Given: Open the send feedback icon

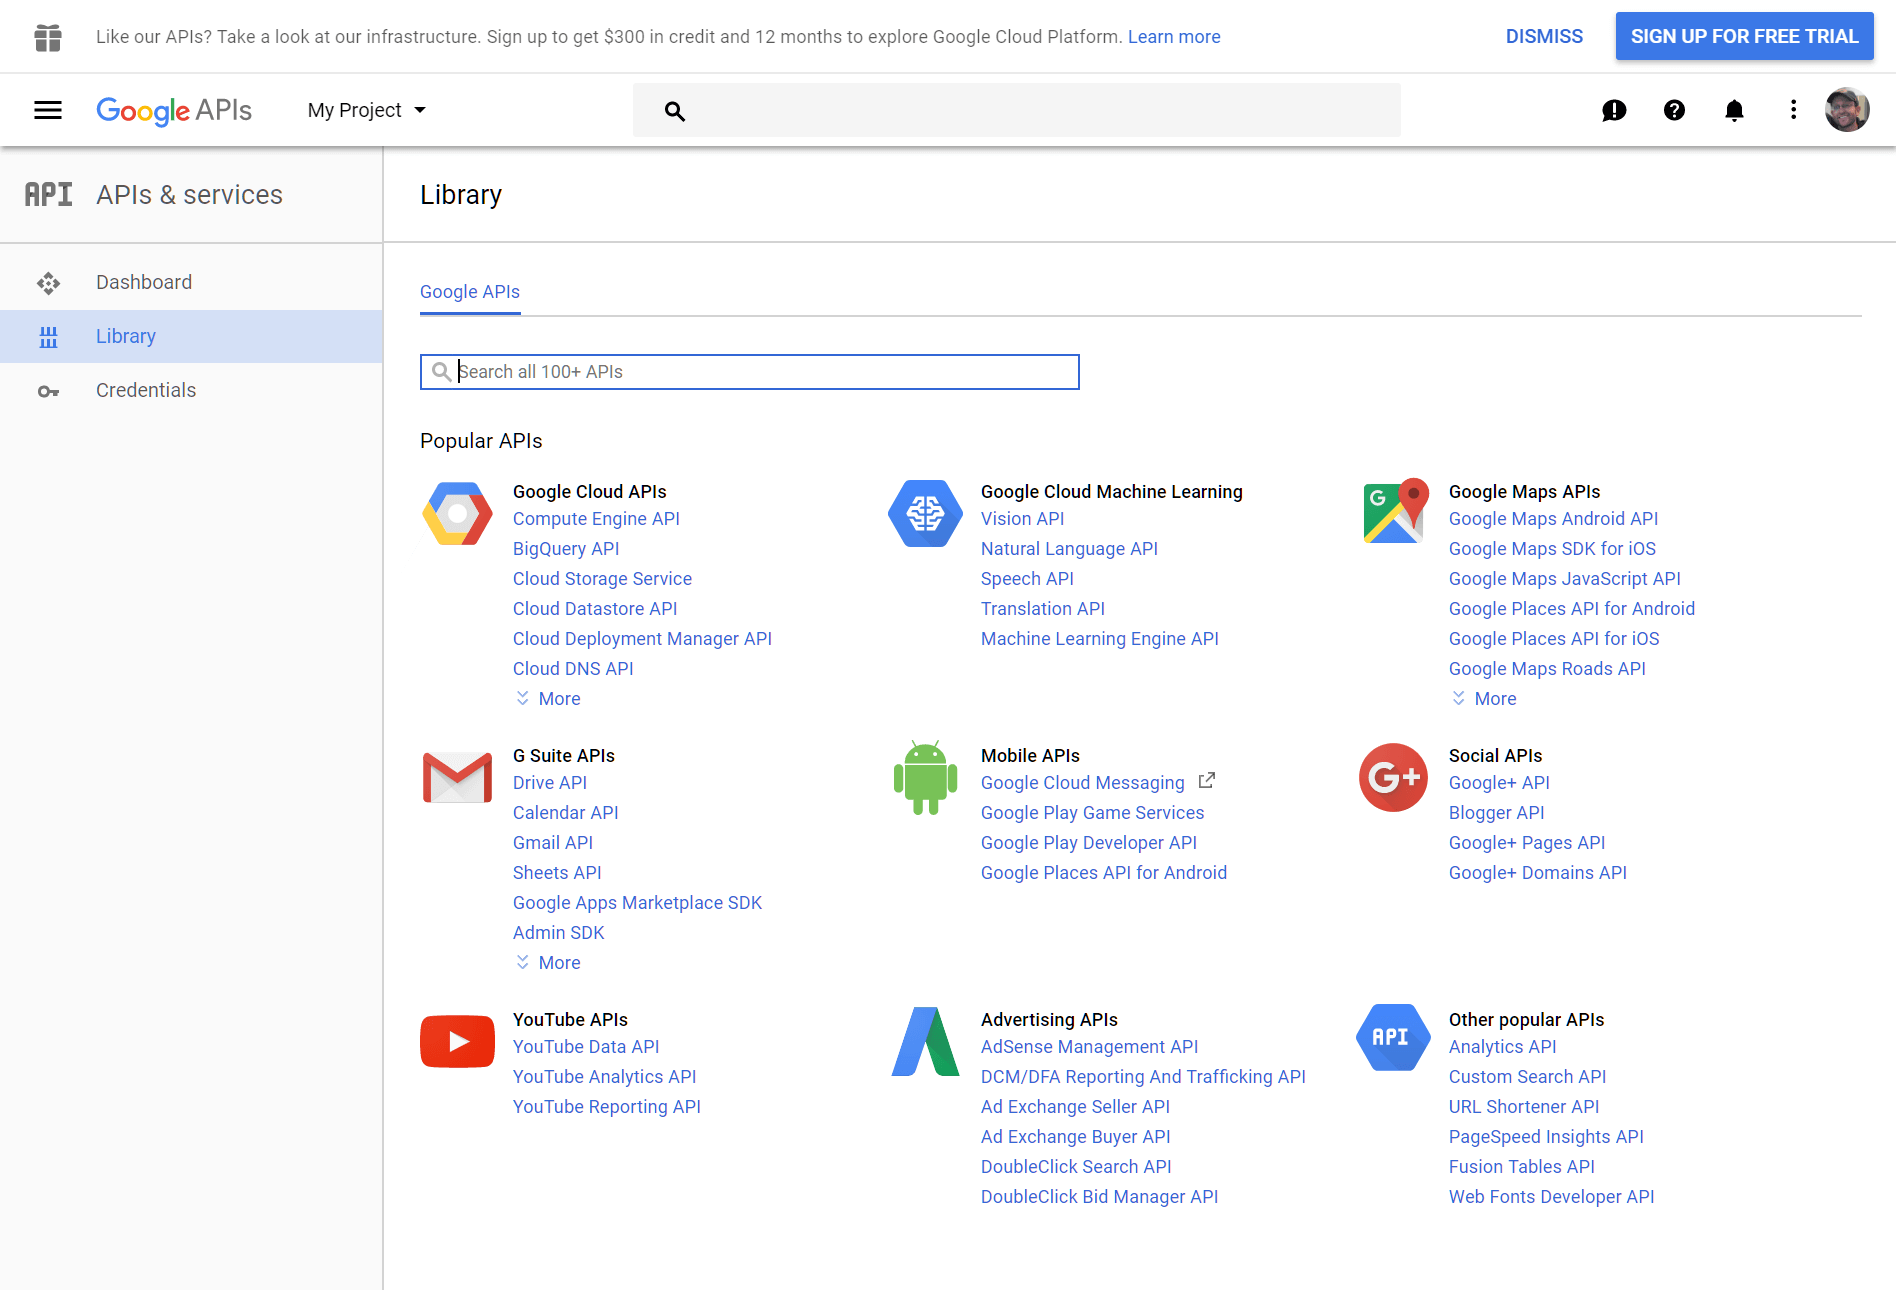Looking at the screenshot, I should click(1614, 110).
